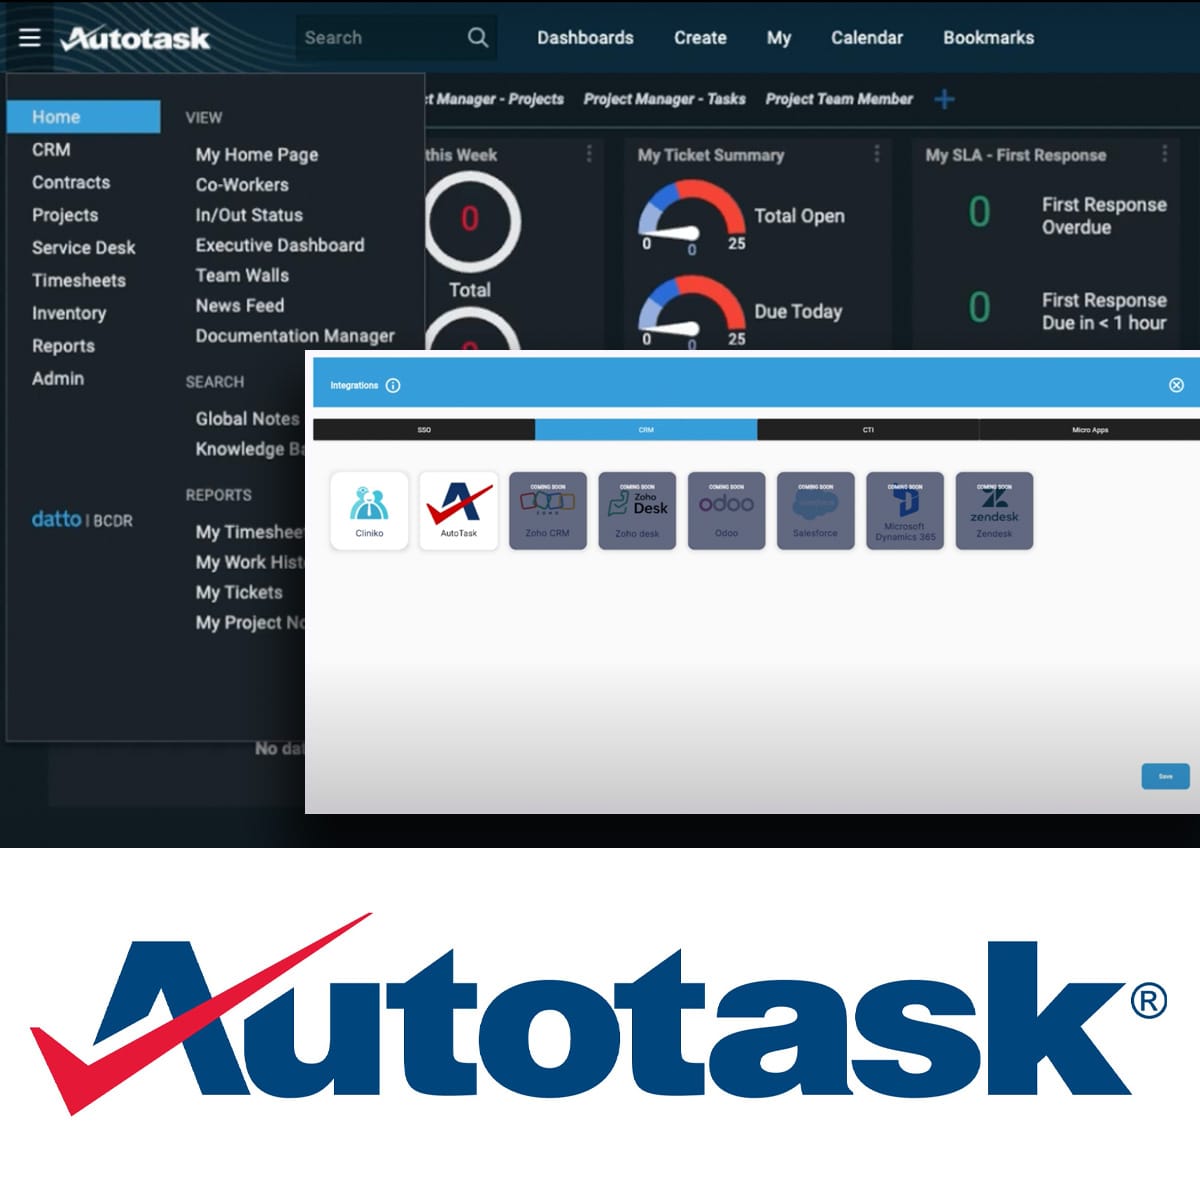
Task: Open the My SLA widget options menu
Action: pos(1164,152)
